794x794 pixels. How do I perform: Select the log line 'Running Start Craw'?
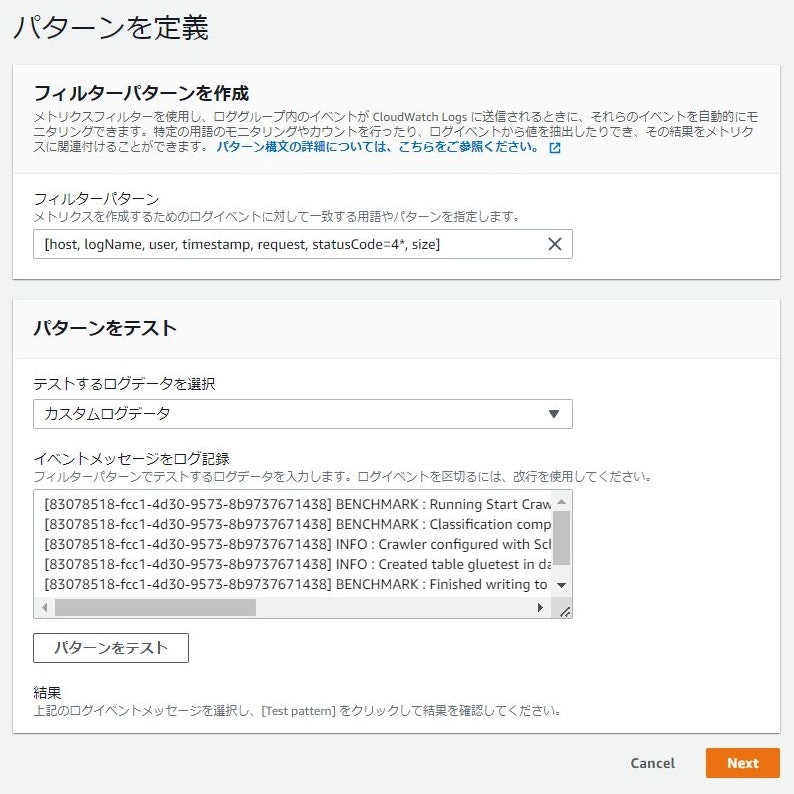tap(298, 504)
